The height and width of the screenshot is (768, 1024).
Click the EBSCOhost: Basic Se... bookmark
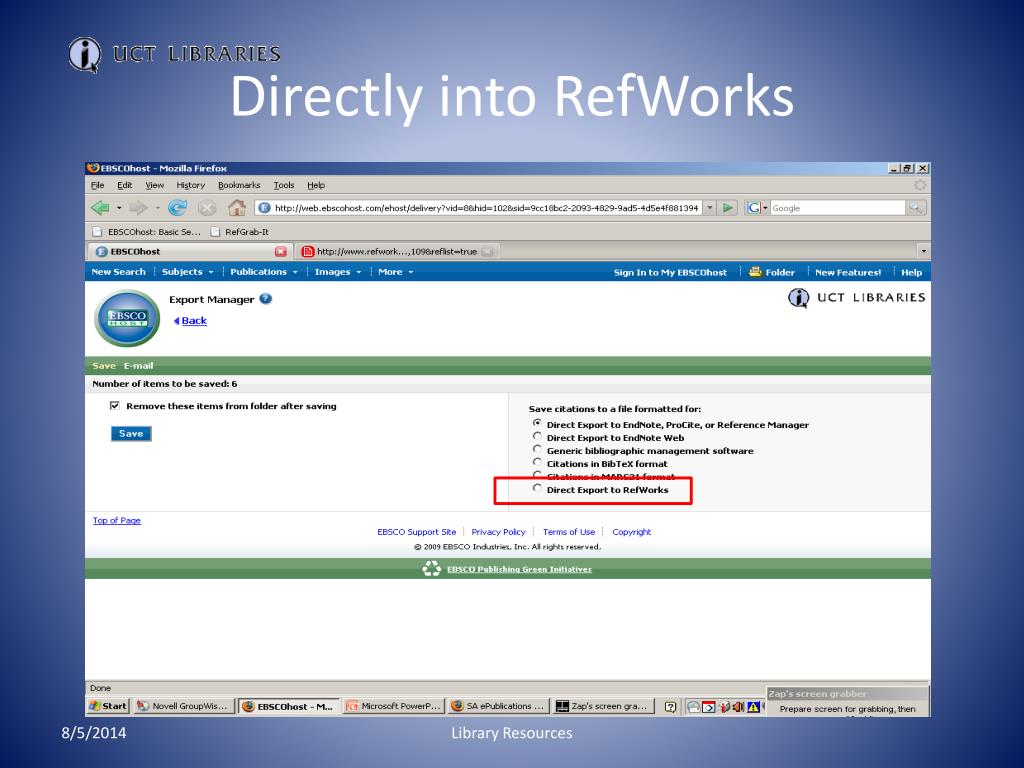[147, 232]
